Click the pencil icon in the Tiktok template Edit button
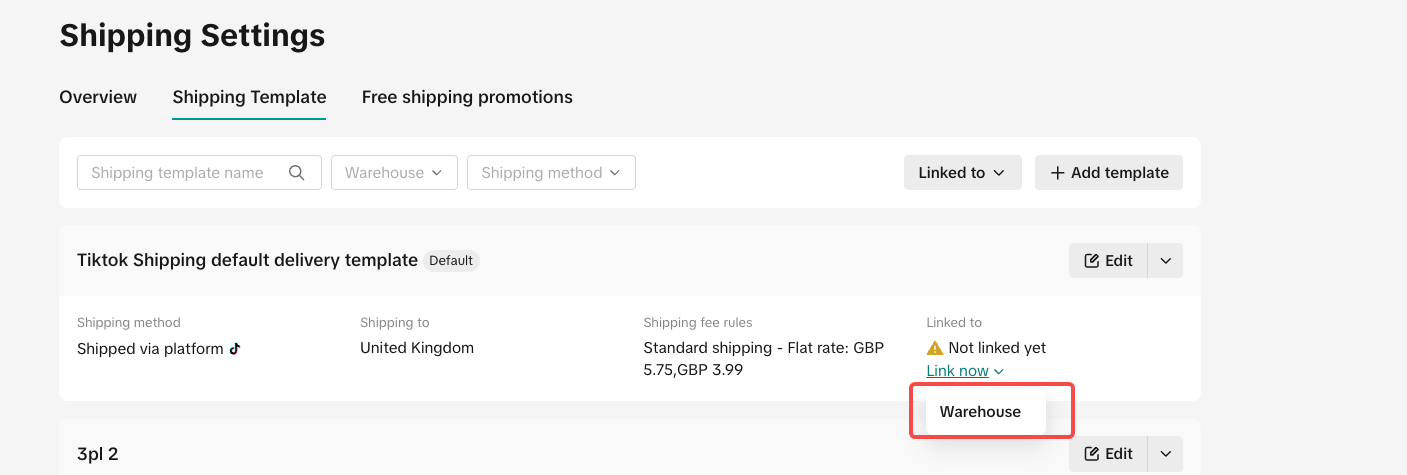 [x=1092, y=261]
